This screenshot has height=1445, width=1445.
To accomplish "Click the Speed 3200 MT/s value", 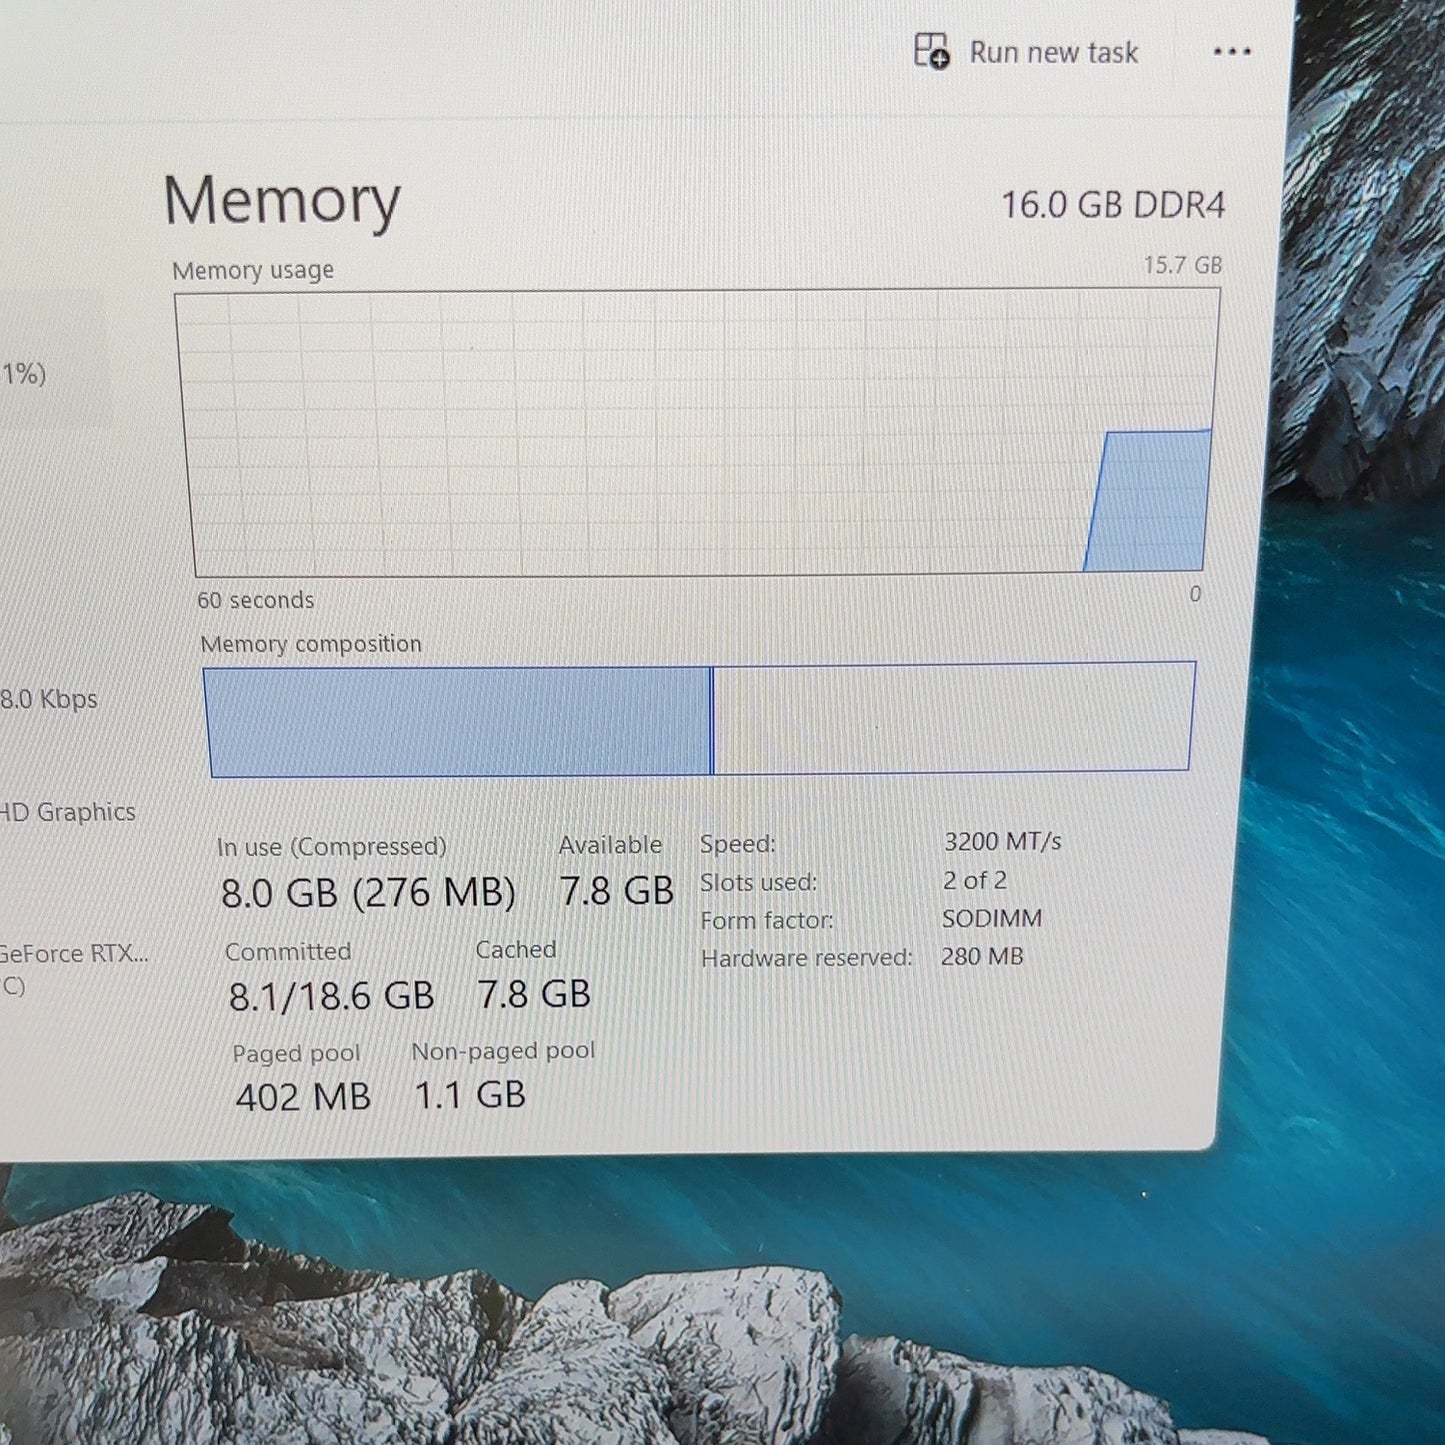I will [1002, 842].
